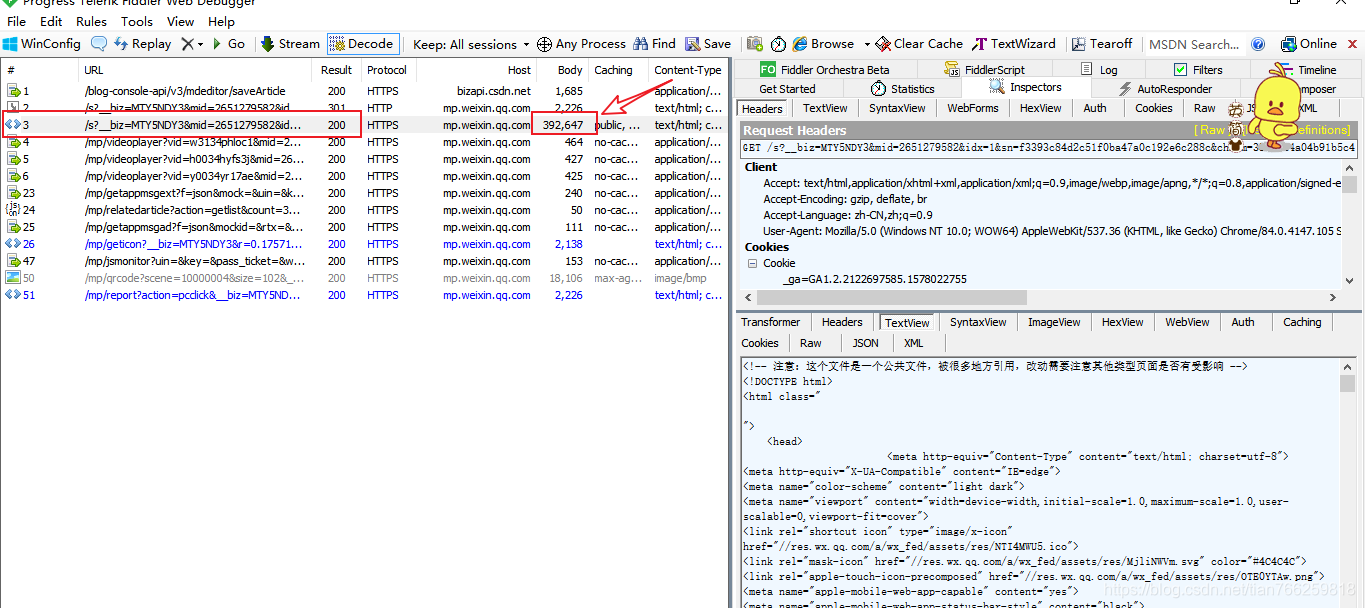
Task: Click the timer stopwatch toolbar icon
Action: click(x=778, y=44)
